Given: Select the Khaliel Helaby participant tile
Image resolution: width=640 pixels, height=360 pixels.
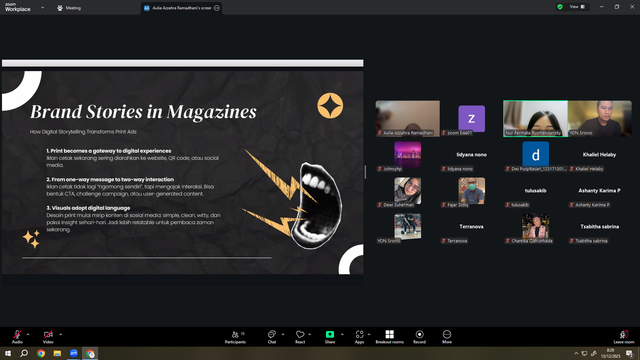Looking at the screenshot, I should [x=599, y=155].
